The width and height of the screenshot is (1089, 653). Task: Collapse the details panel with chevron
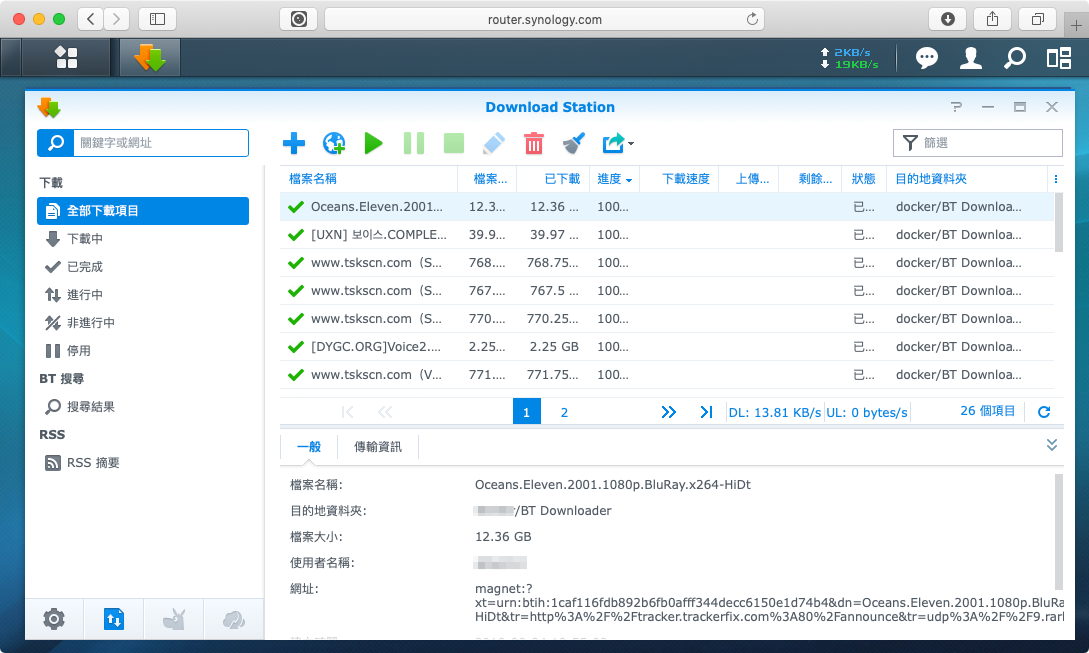point(1051,445)
